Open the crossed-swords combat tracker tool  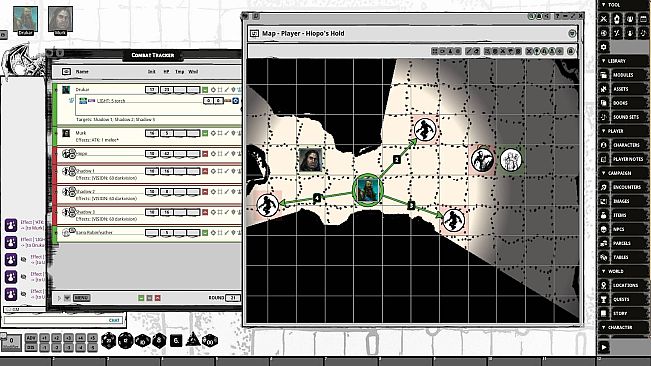pyautogui.click(x=604, y=19)
